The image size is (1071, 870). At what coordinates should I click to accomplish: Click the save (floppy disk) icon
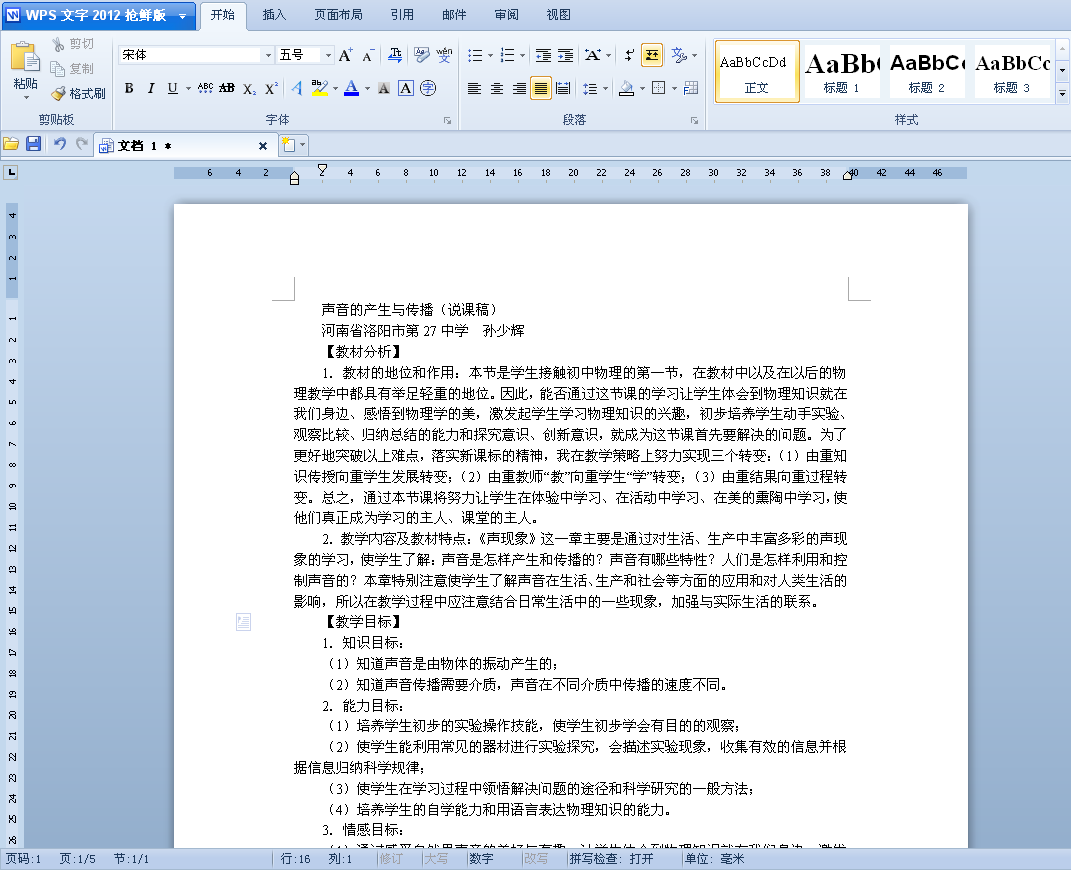[x=33, y=145]
